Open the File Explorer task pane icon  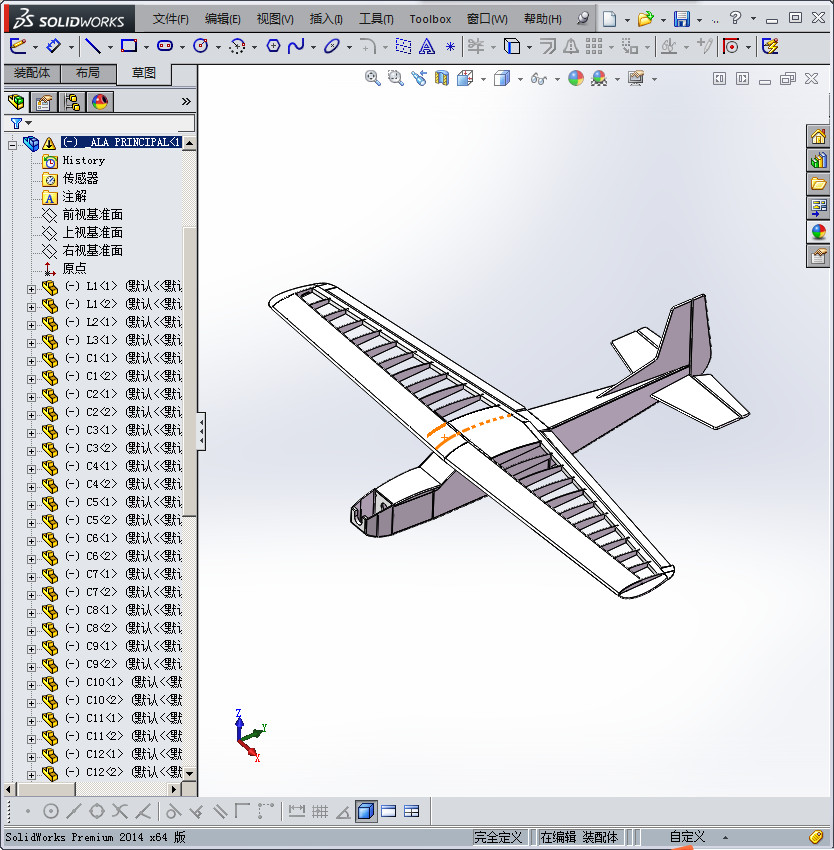(x=818, y=184)
